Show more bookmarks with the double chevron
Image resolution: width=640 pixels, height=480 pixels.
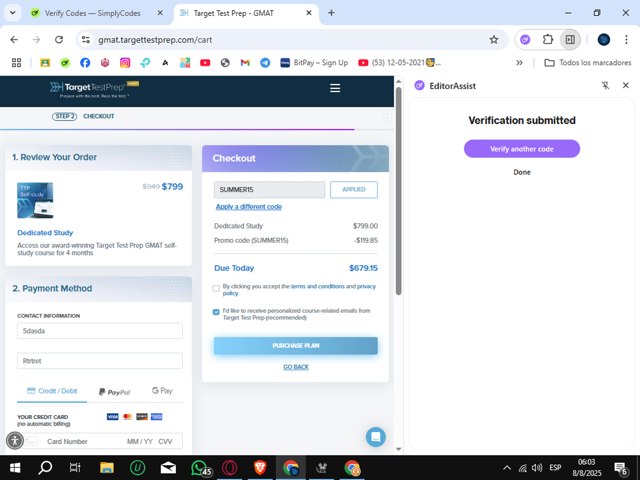coord(519,62)
